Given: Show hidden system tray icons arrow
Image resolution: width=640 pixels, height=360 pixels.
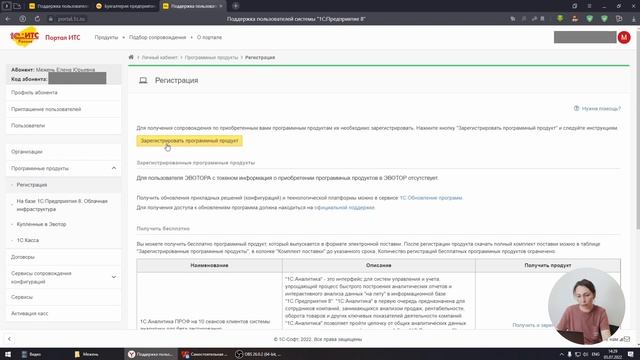Looking at the screenshot, I should 561,354.
